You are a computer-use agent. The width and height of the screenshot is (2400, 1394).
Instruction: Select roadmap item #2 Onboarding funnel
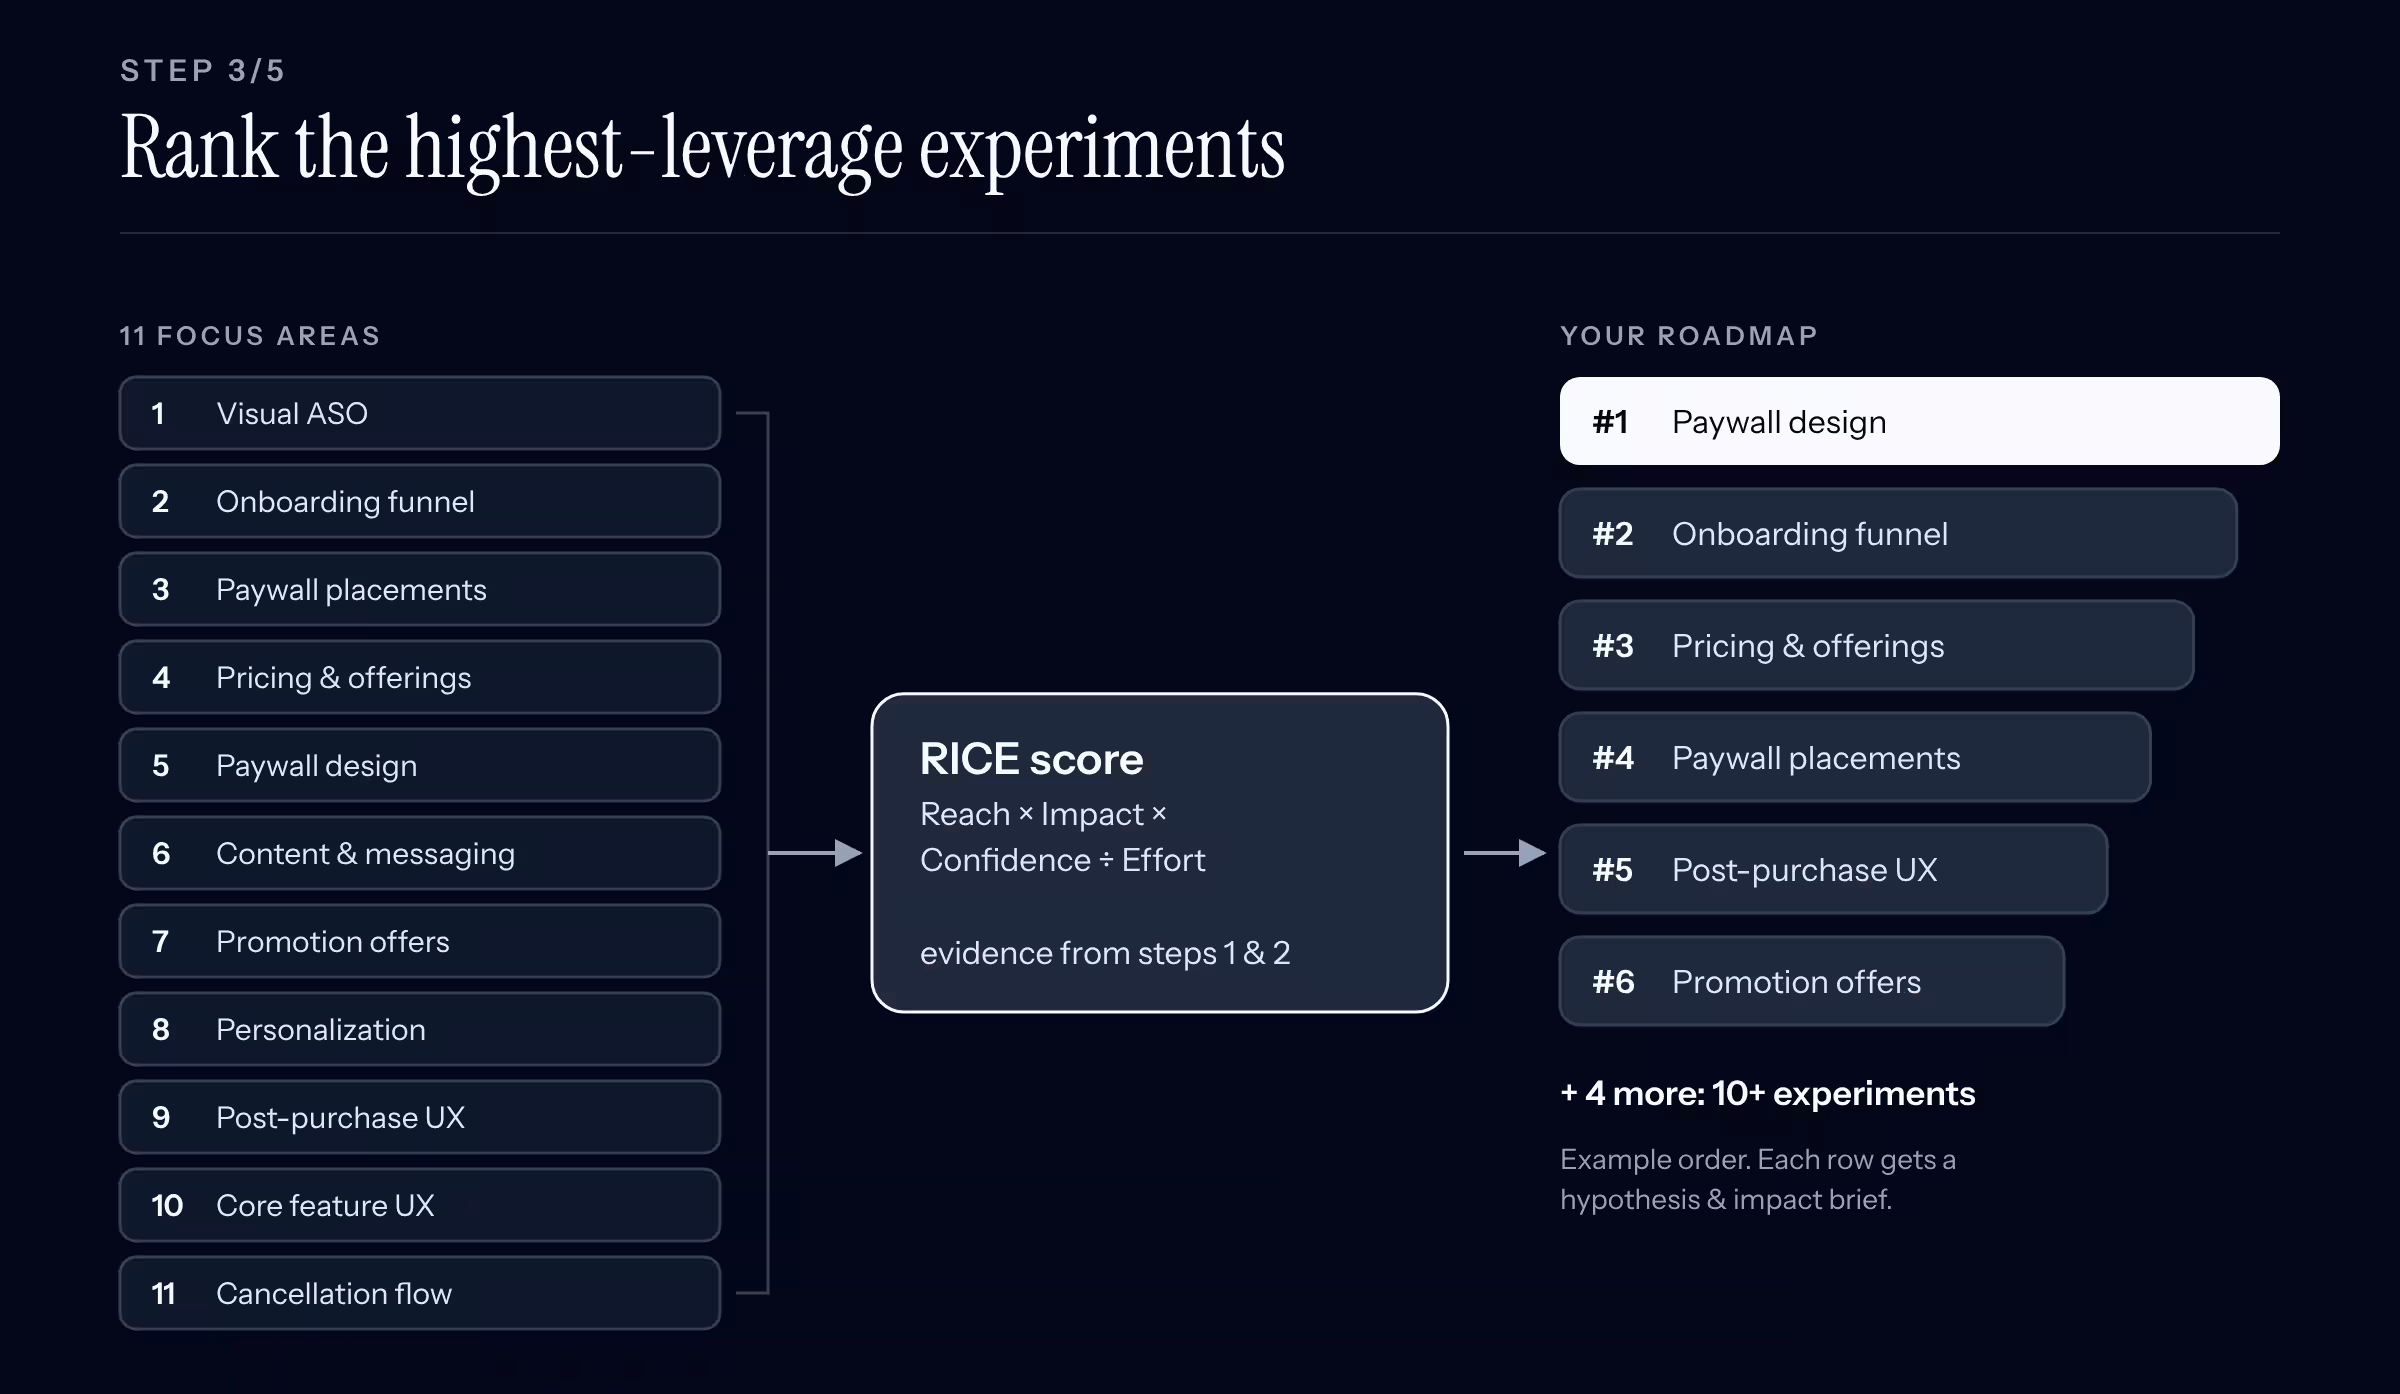point(1898,533)
